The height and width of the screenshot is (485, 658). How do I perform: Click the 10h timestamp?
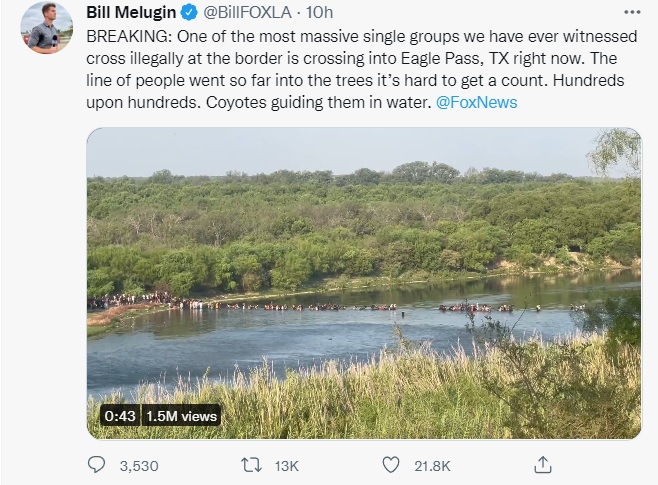click(319, 13)
